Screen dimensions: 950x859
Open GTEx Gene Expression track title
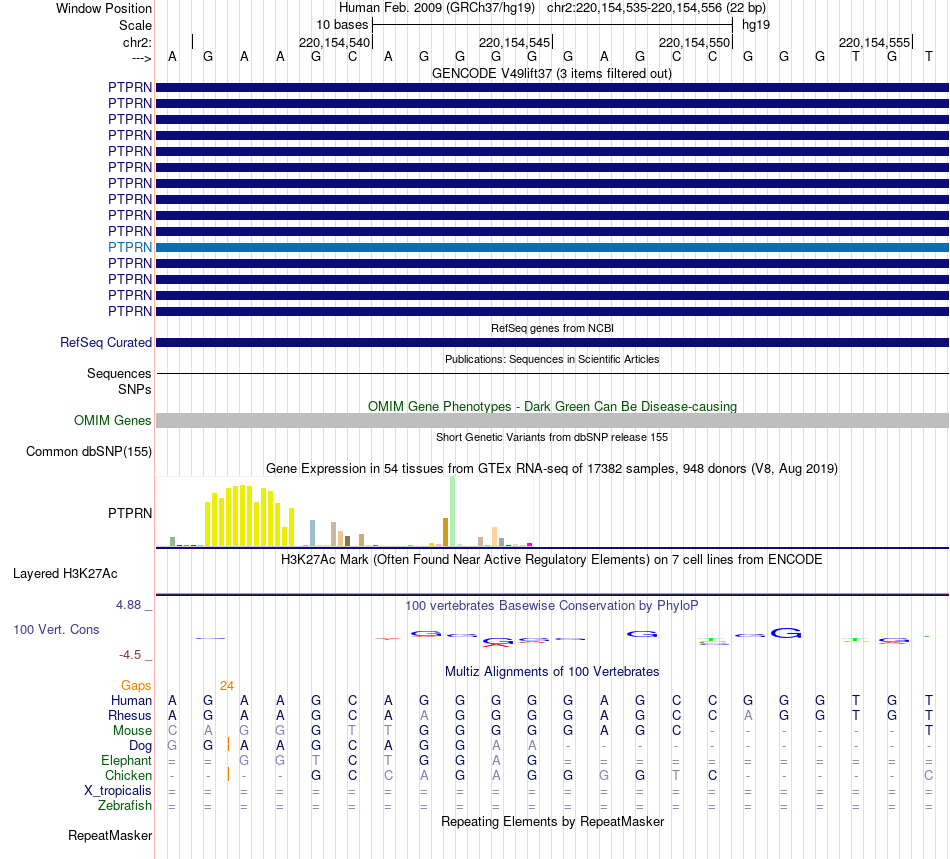[552, 468]
